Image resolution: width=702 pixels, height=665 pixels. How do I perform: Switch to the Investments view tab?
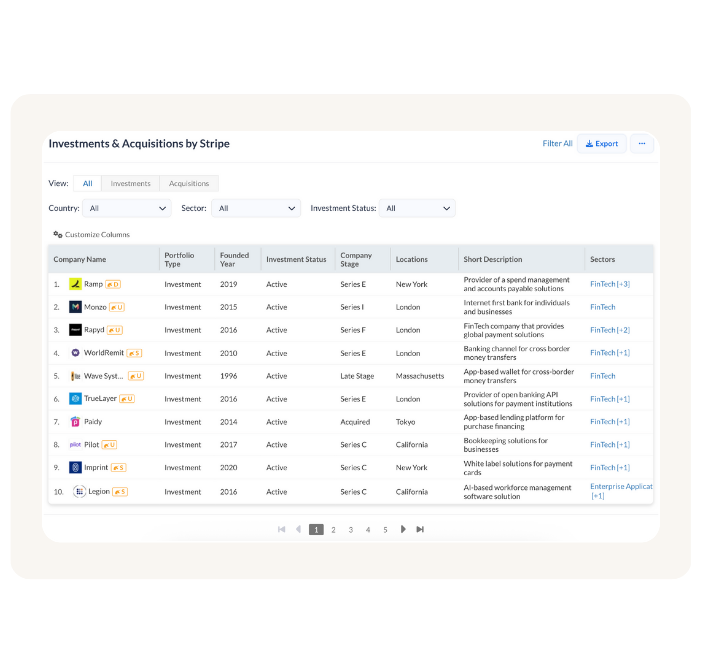point(130,184)
